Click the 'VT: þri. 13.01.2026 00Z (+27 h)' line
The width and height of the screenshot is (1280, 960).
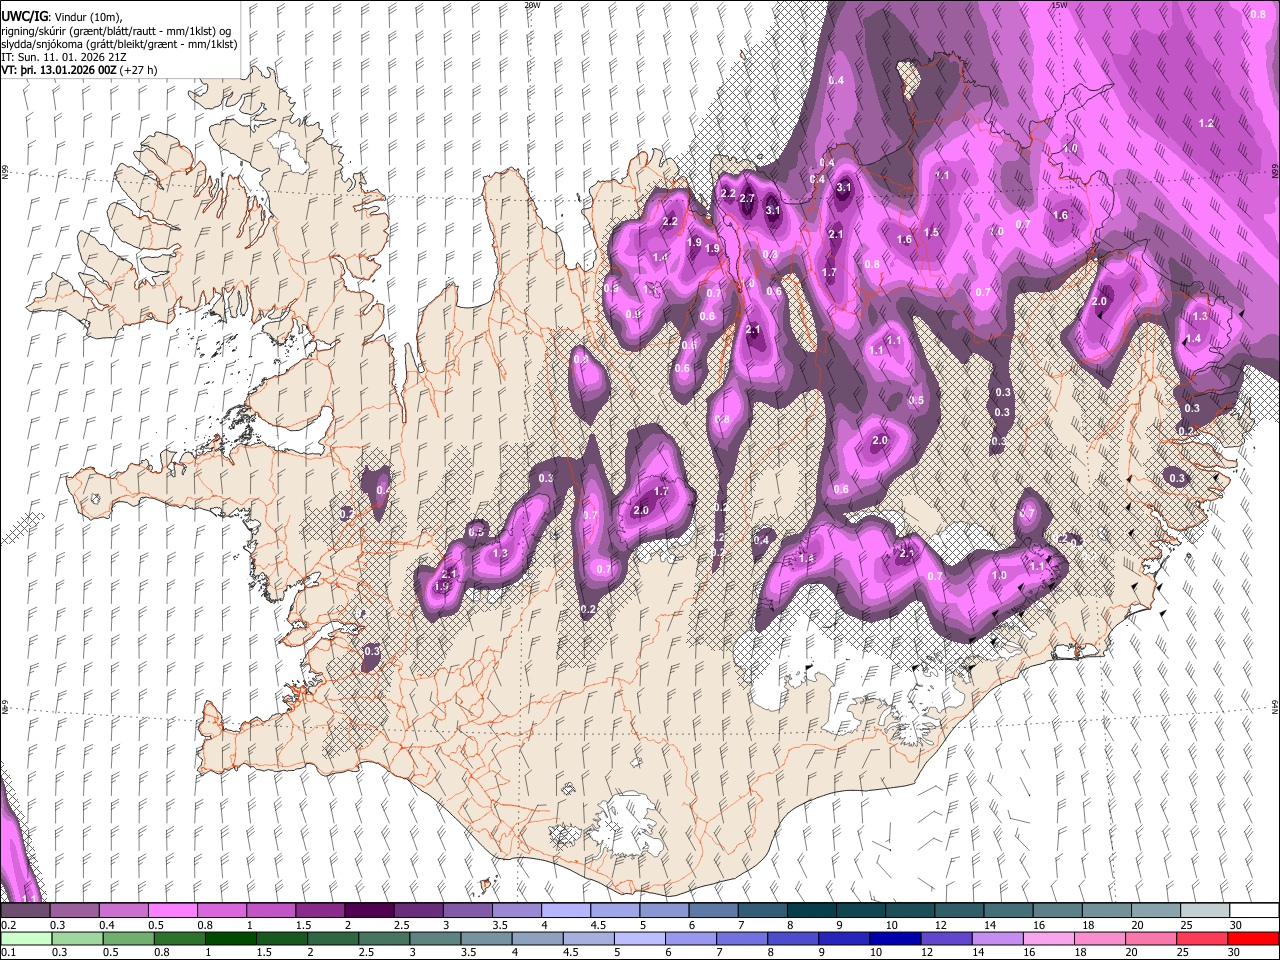coord(79,71)
